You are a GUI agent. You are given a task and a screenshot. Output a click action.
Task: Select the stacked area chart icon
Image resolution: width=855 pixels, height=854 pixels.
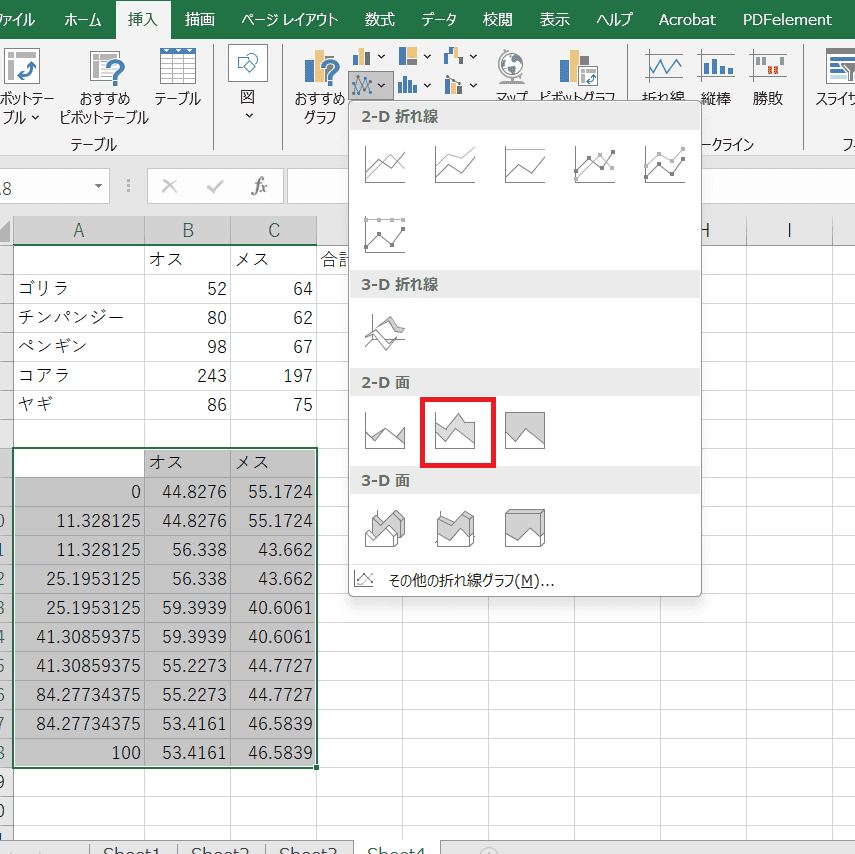(x=457, y=432)
